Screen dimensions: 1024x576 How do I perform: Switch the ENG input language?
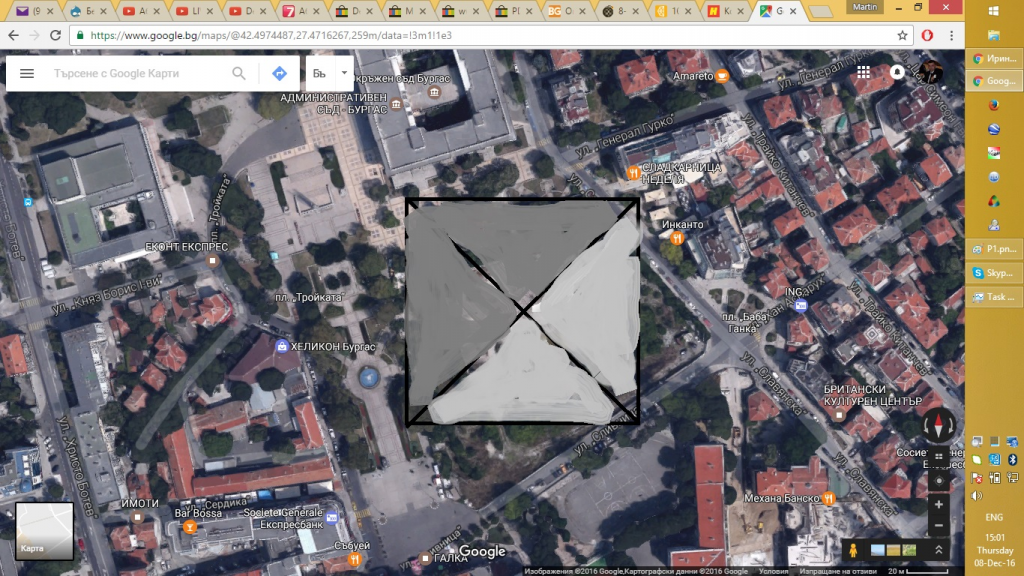pyautogui.click(x=994, y=517)
